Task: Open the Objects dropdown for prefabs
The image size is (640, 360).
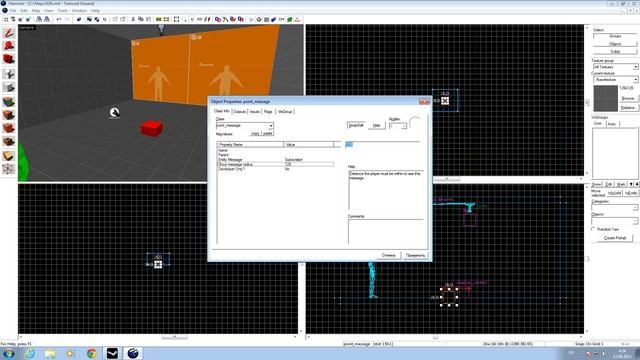Action: click(x=614, y=221)
